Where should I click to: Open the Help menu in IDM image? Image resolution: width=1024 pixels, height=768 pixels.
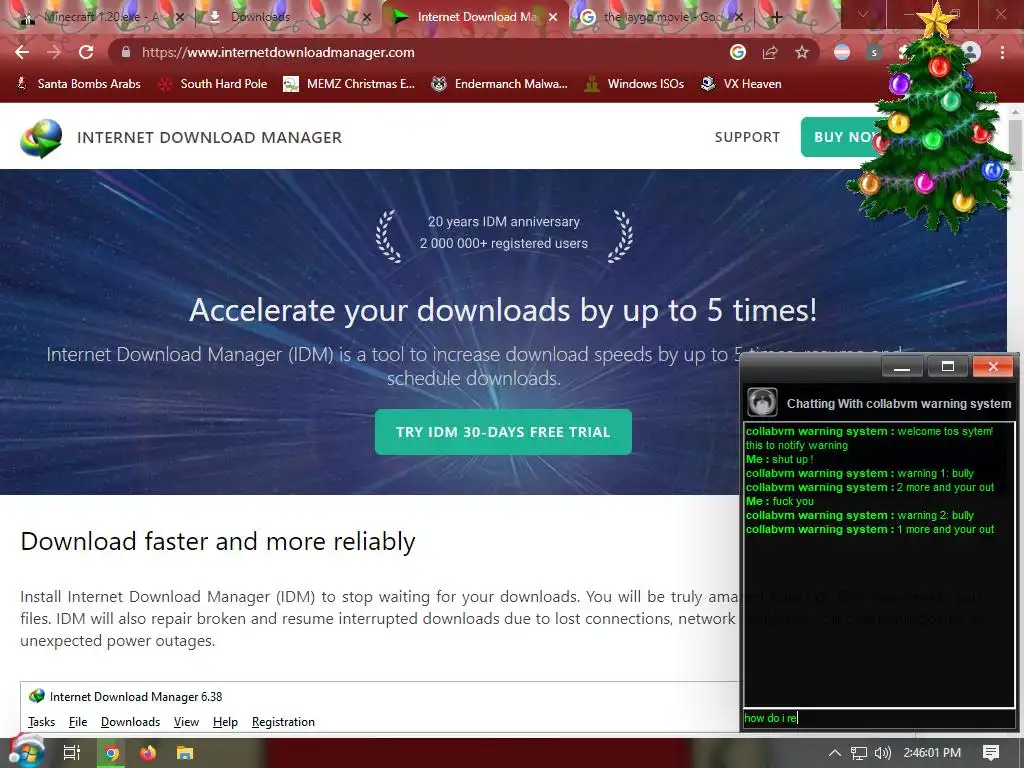click(x=225, y=722)
